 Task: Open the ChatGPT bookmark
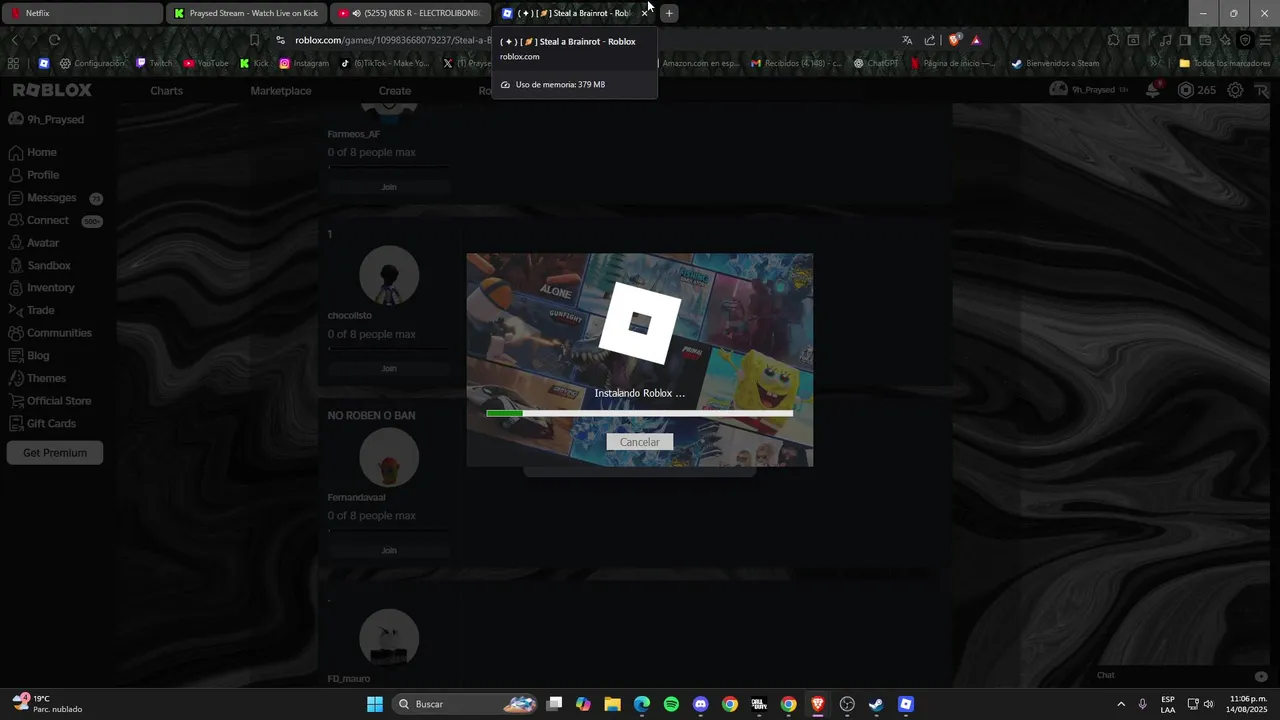(876, 63)
